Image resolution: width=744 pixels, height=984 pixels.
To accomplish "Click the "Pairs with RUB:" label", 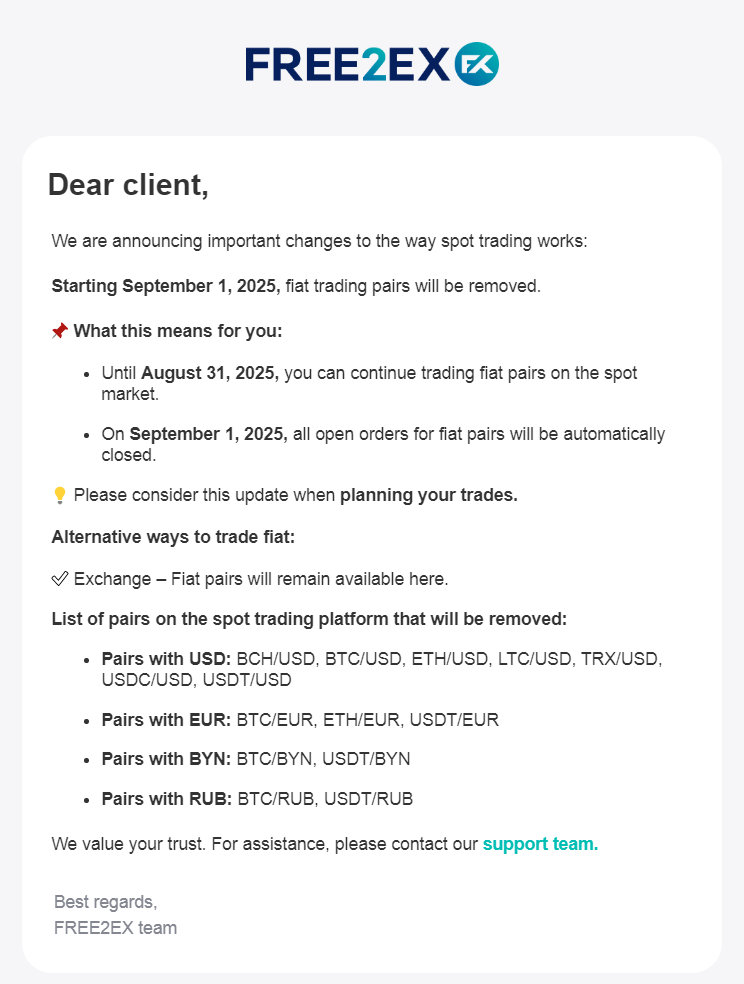I will pos(166,799).
